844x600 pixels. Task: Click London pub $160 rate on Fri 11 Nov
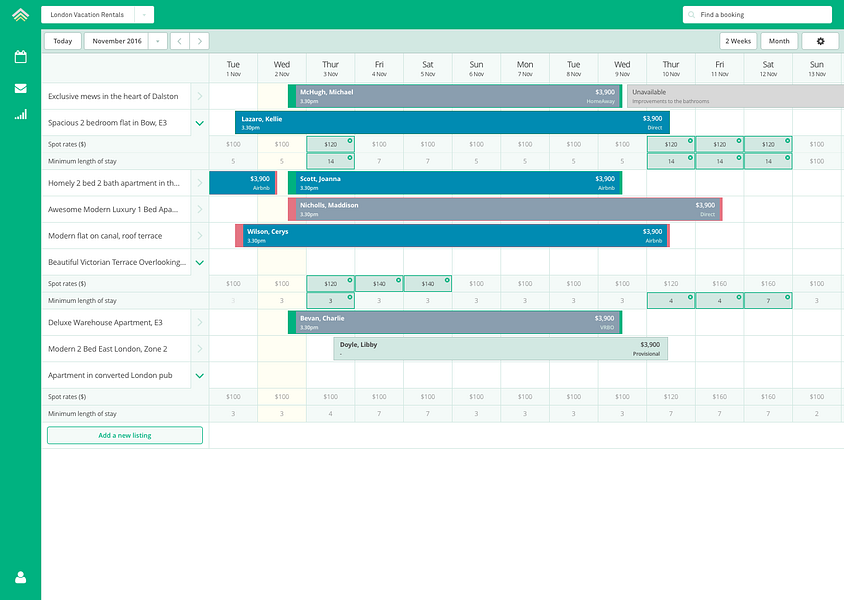pyautogui.click(x=720, y=397)
